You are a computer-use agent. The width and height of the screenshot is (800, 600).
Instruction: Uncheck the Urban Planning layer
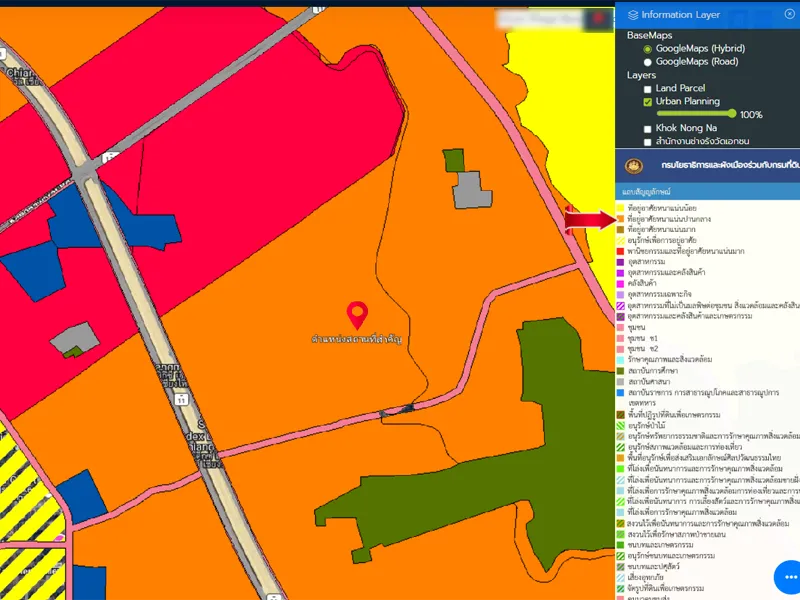coord(648,102)
